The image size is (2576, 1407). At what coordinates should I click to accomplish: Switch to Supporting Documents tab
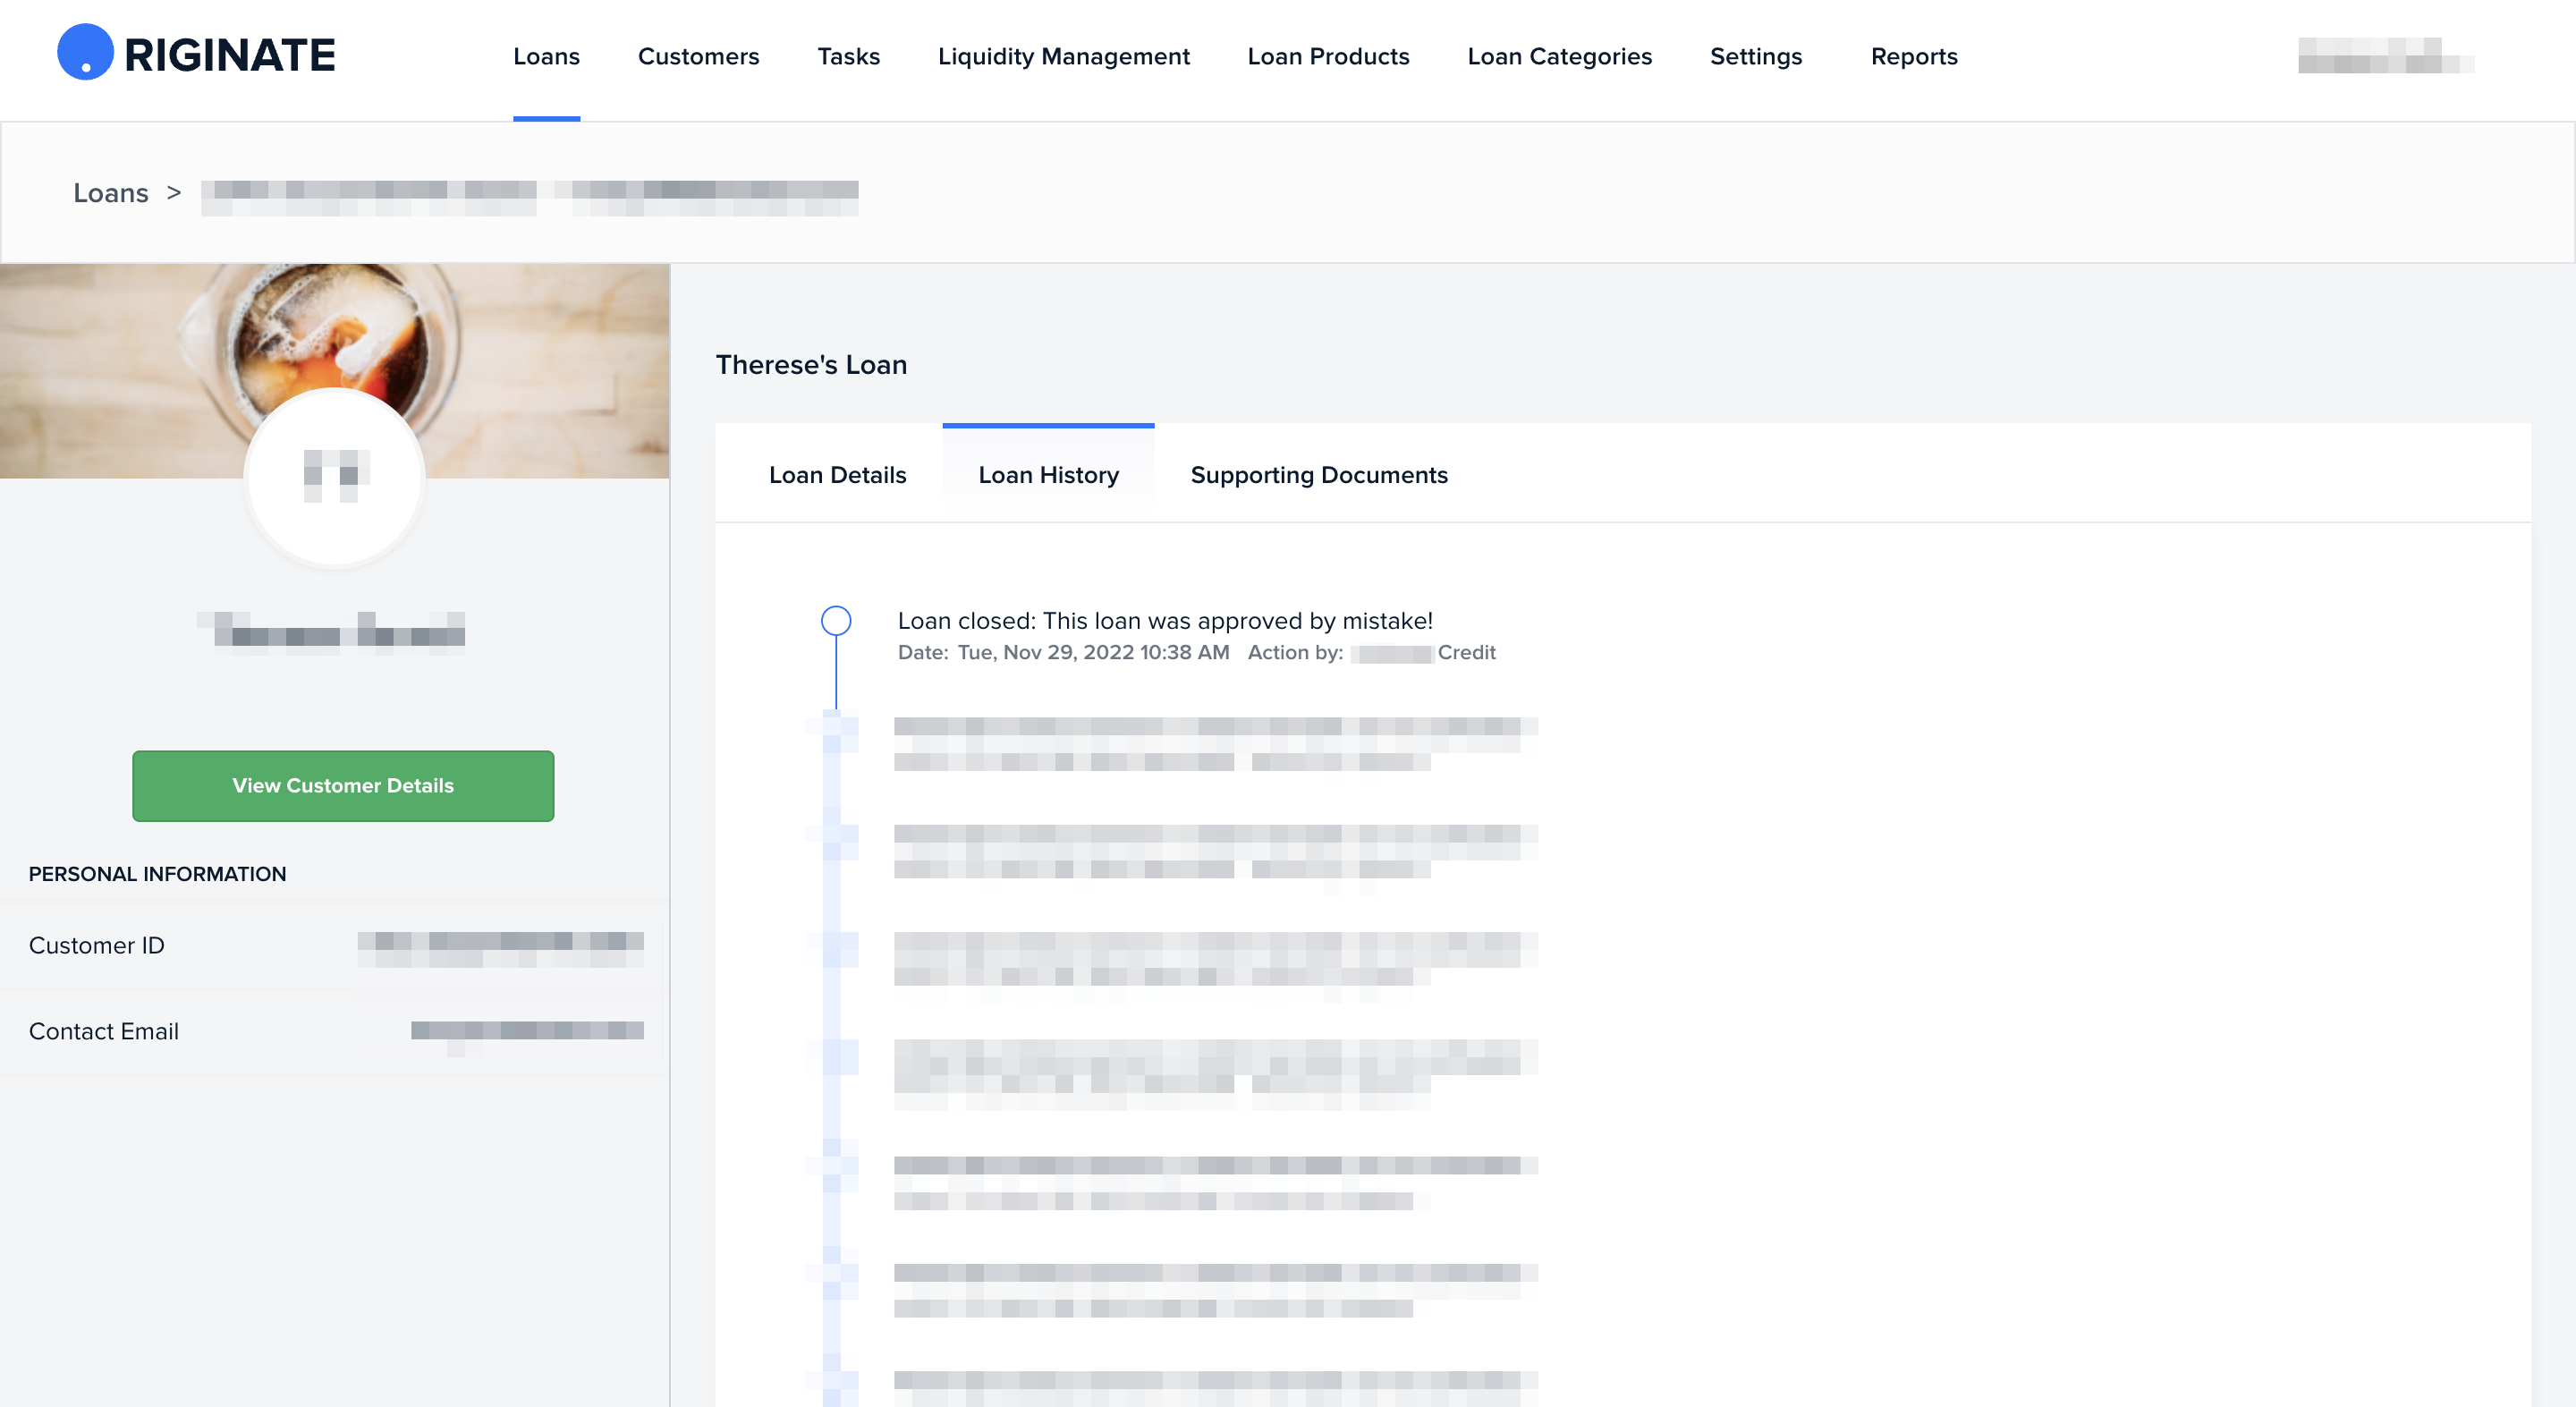[x=1318, y=475]
